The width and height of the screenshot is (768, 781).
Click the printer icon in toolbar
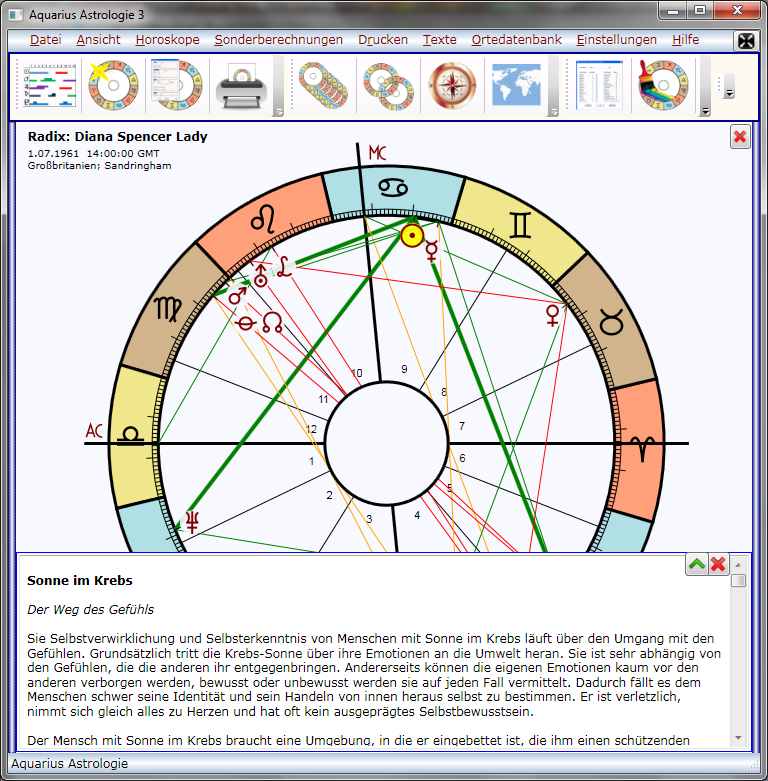240,85
